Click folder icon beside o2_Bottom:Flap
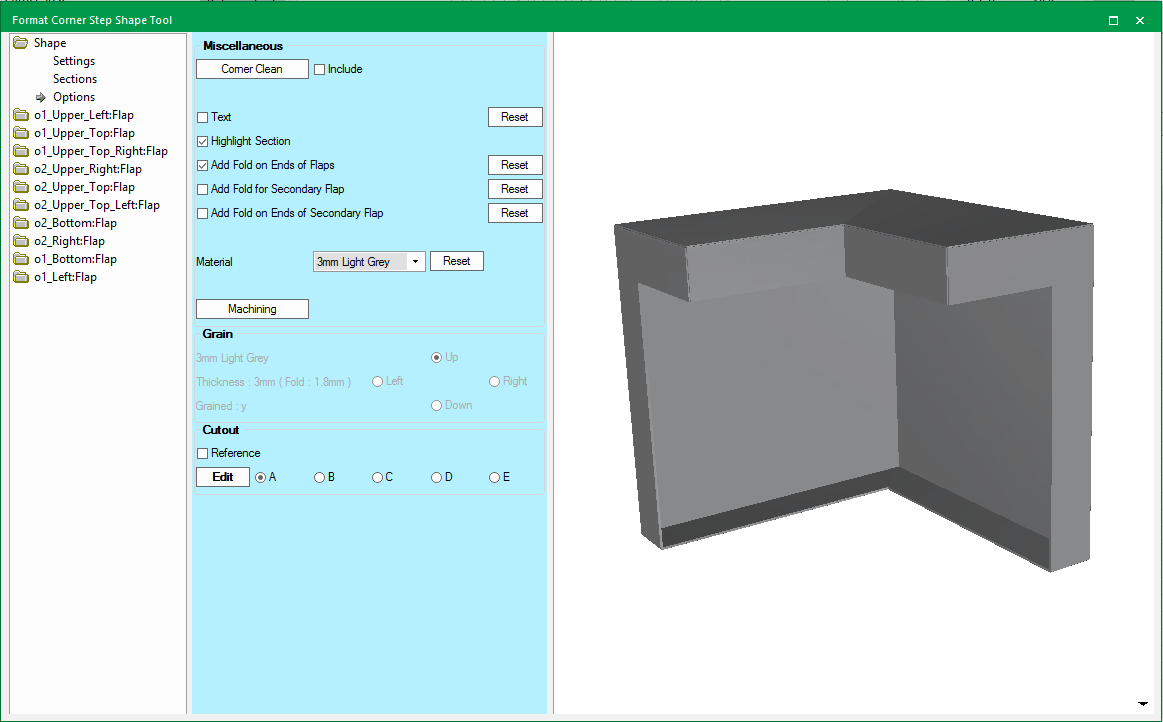 [x=20, y=223]
